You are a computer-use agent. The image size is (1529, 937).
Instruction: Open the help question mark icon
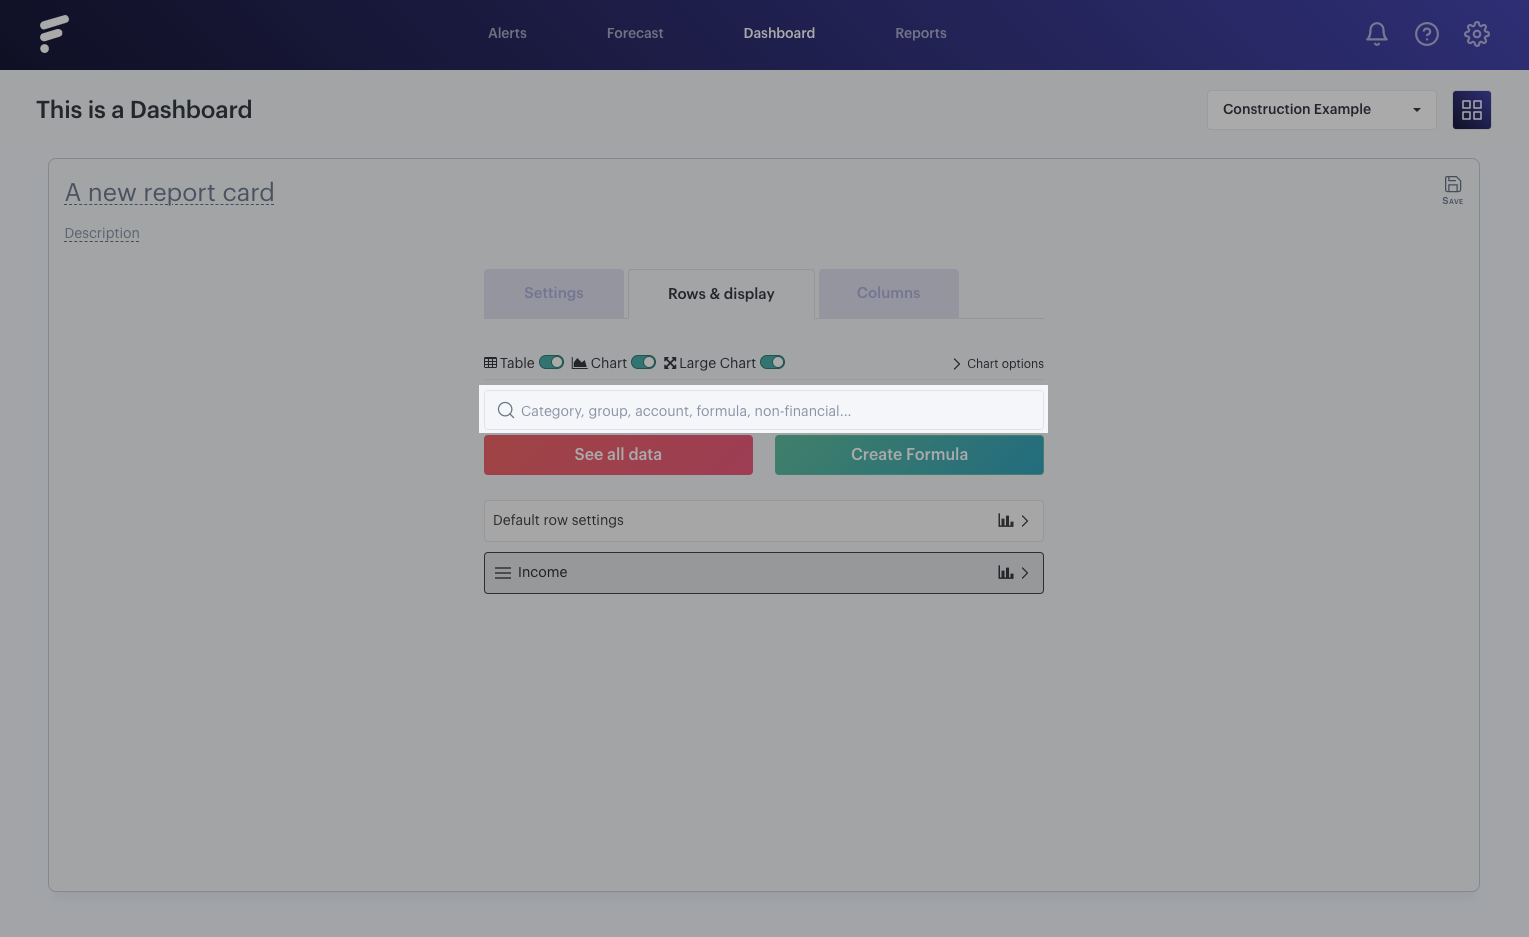pos(1427,34)
